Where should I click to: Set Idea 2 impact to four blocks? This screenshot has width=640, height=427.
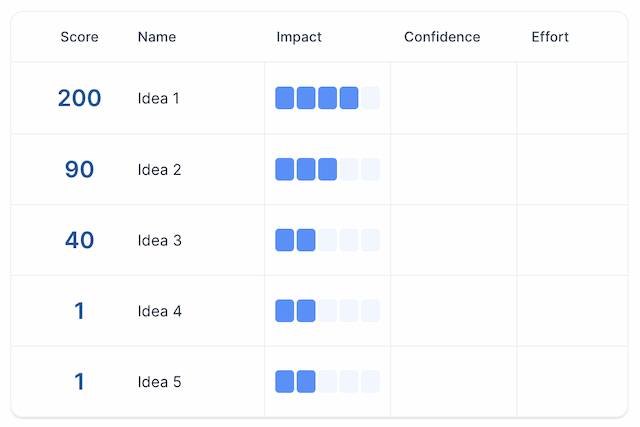tap(349, 169)
